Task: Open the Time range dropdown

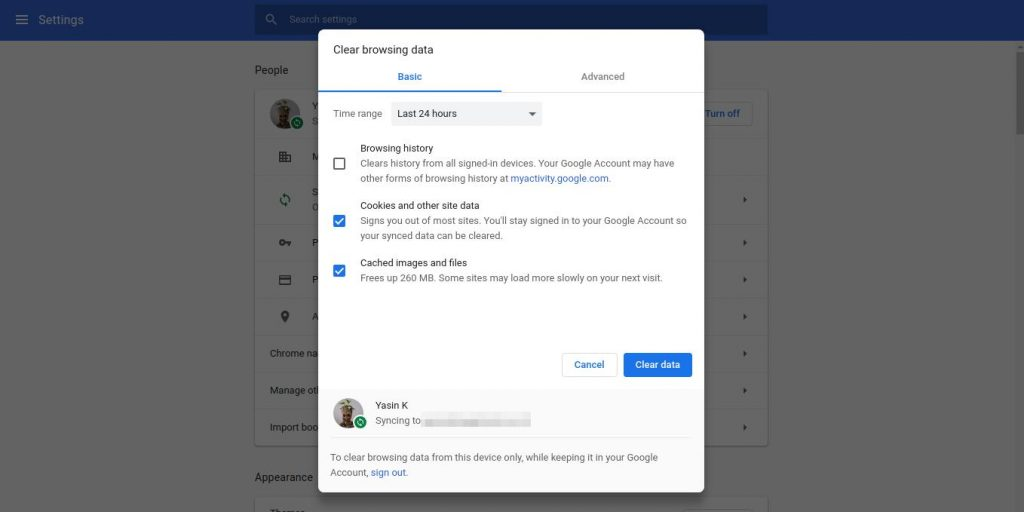Action: point(466,114)
